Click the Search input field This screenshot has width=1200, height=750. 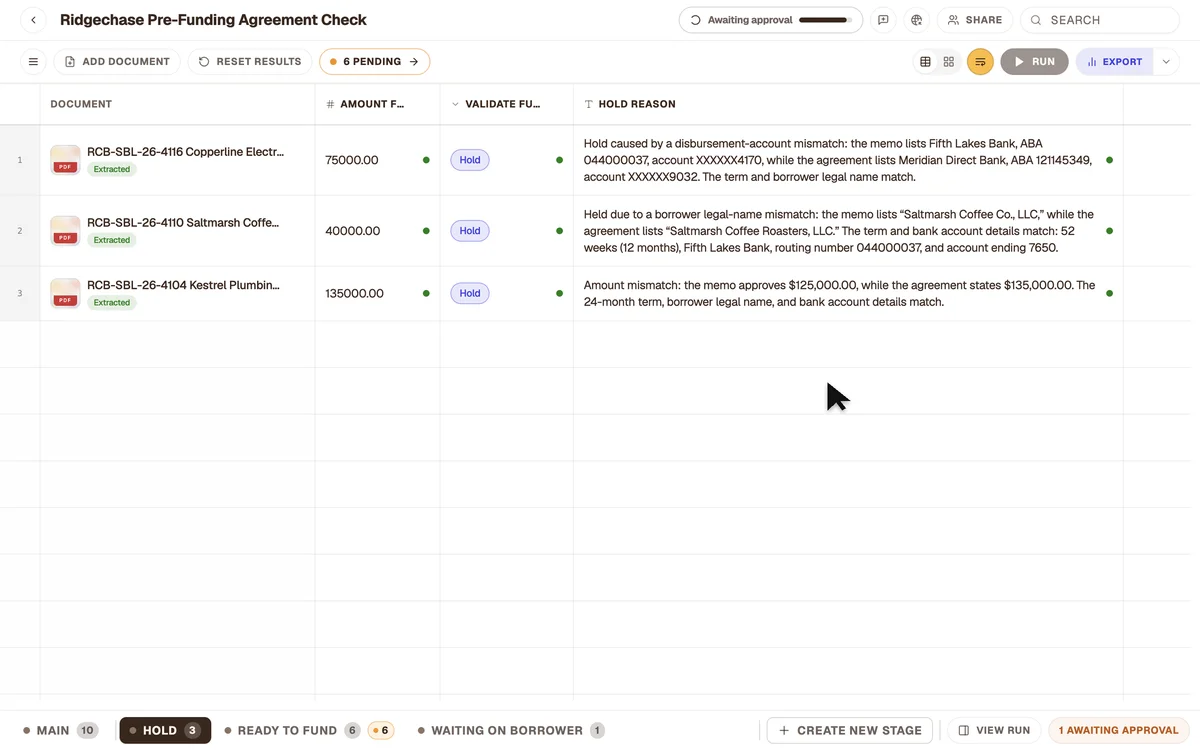[x=1100, y=20]
